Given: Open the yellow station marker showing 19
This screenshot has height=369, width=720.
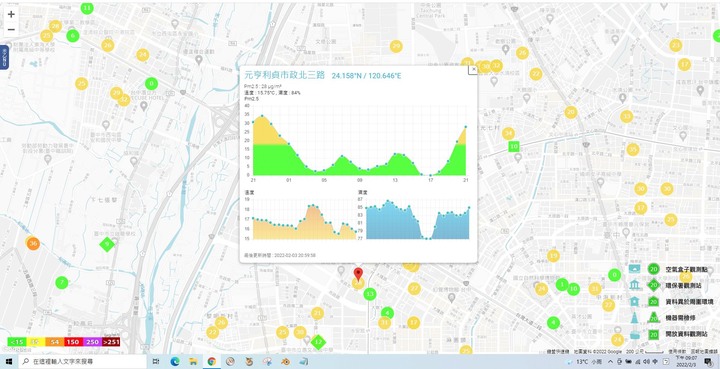Looking at the screenshot, I should click(x=553, y=256).
